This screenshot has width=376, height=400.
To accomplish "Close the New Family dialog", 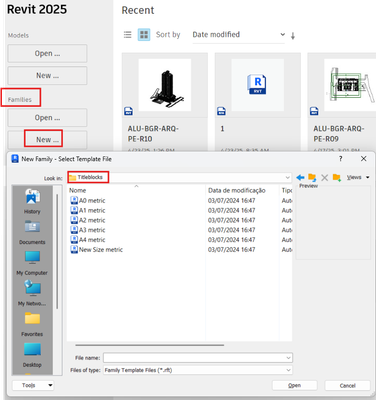I will (364, 159).
